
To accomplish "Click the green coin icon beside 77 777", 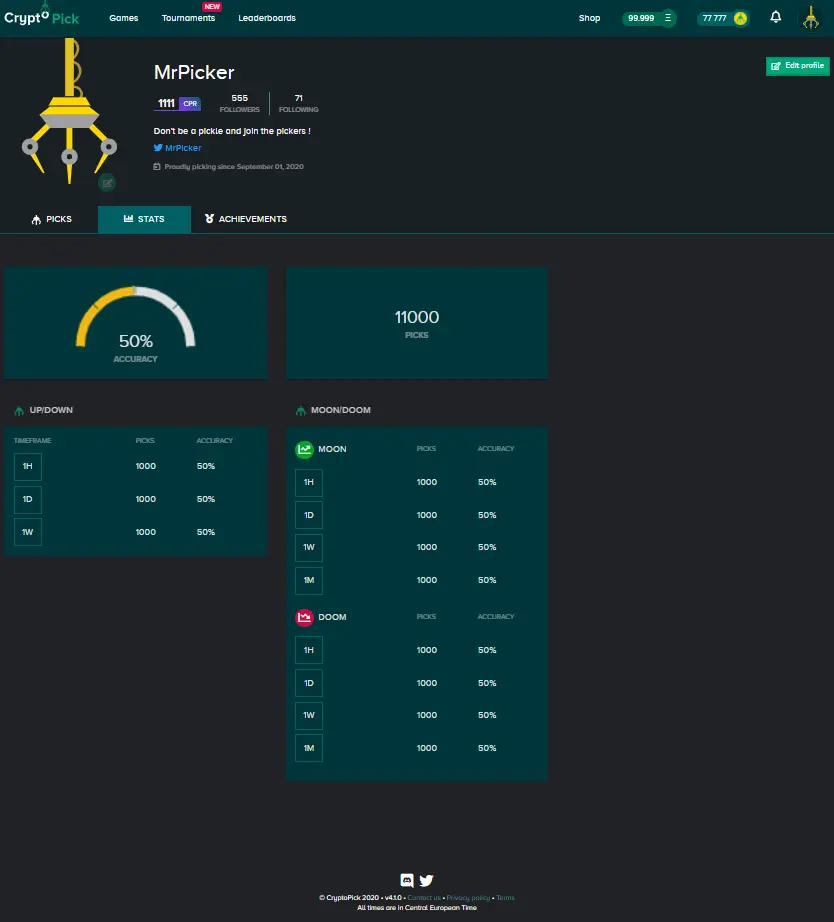I will tap(740, 18).
